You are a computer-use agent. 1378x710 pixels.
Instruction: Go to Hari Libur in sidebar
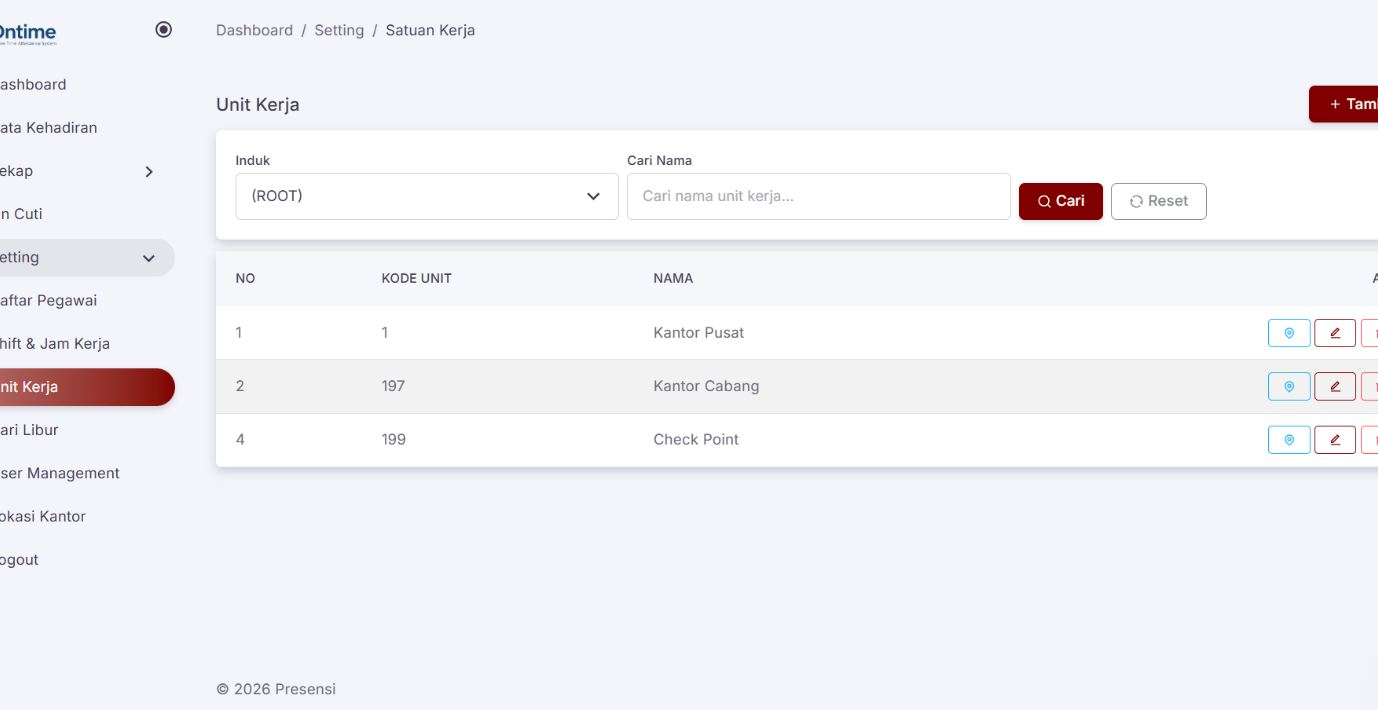30,430
